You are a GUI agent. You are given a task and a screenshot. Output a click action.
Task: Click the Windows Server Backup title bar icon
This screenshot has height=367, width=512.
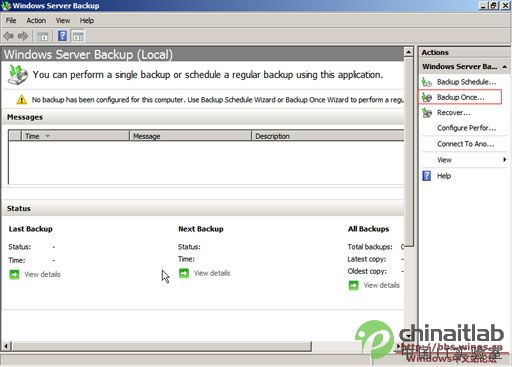(6, 6)
